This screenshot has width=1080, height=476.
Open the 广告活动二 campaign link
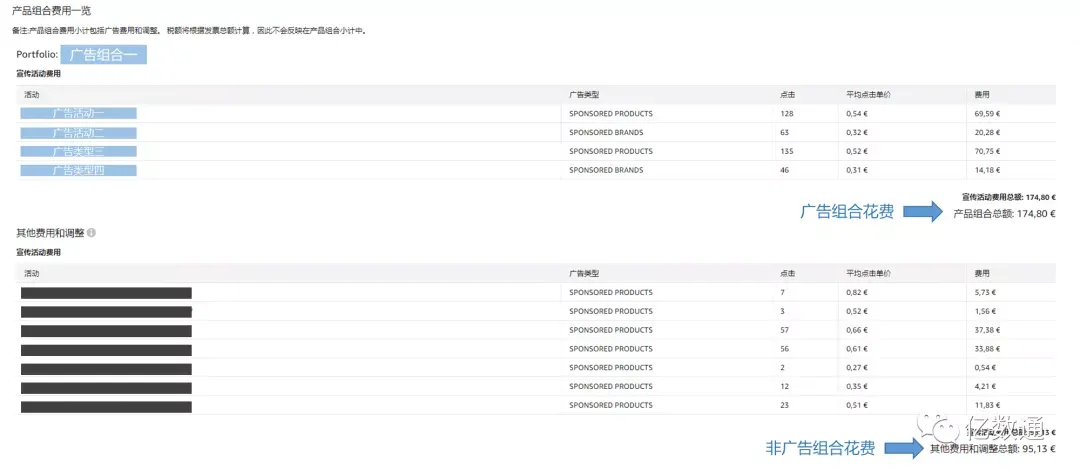(79, 133)
